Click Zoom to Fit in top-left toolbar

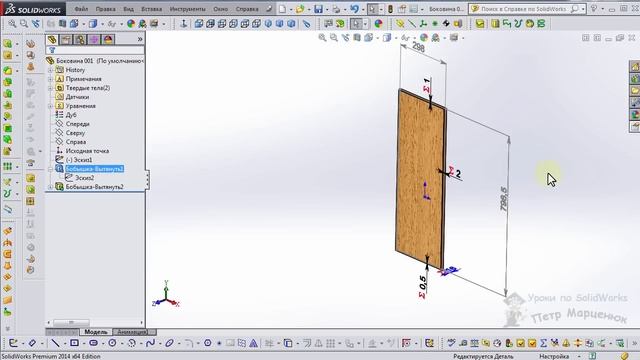coord(12,24)
